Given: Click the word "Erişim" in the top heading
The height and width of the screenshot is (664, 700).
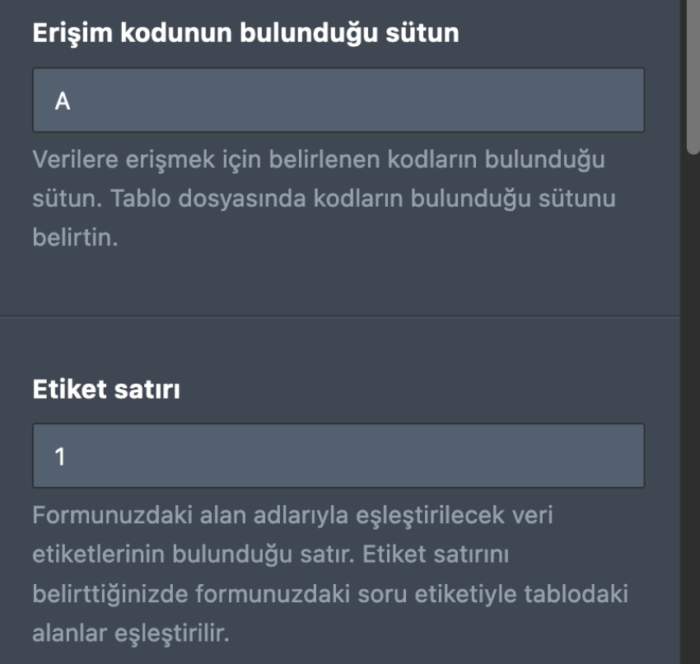Looking at the screenshot, I should (x=71, y=33).
